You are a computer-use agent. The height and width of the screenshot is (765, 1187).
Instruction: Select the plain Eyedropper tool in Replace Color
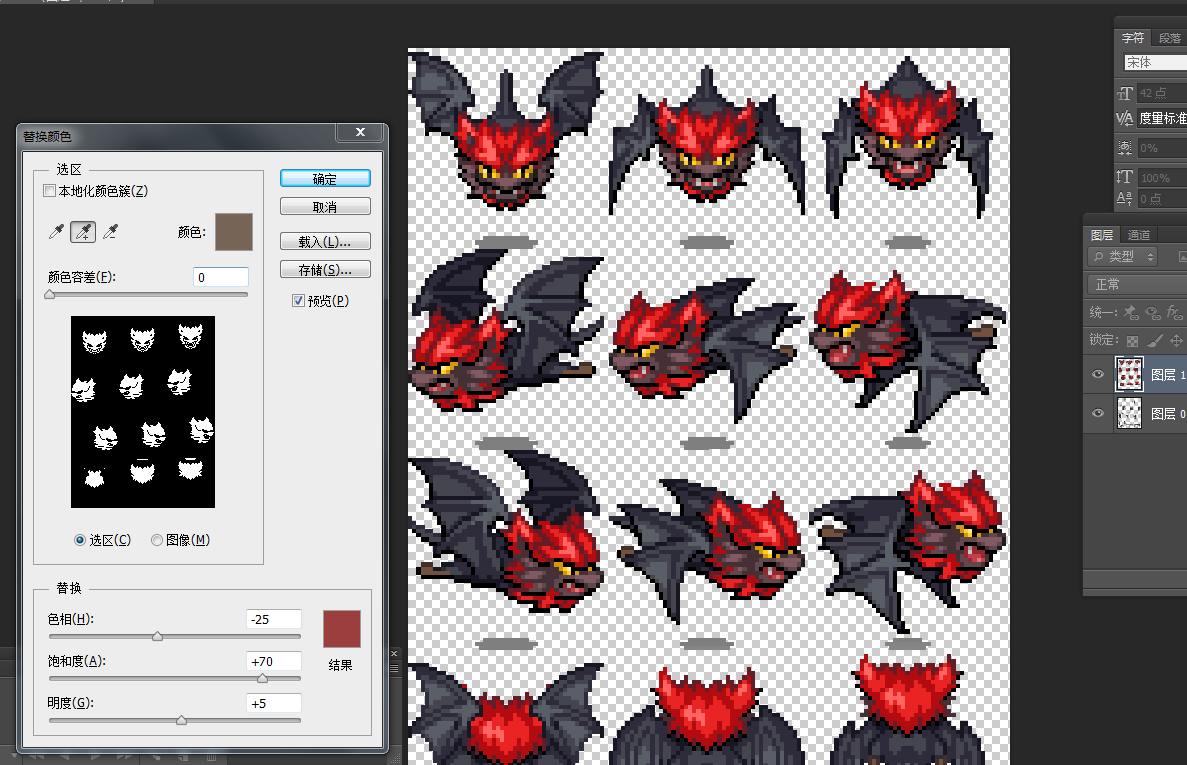click(56, 232)
